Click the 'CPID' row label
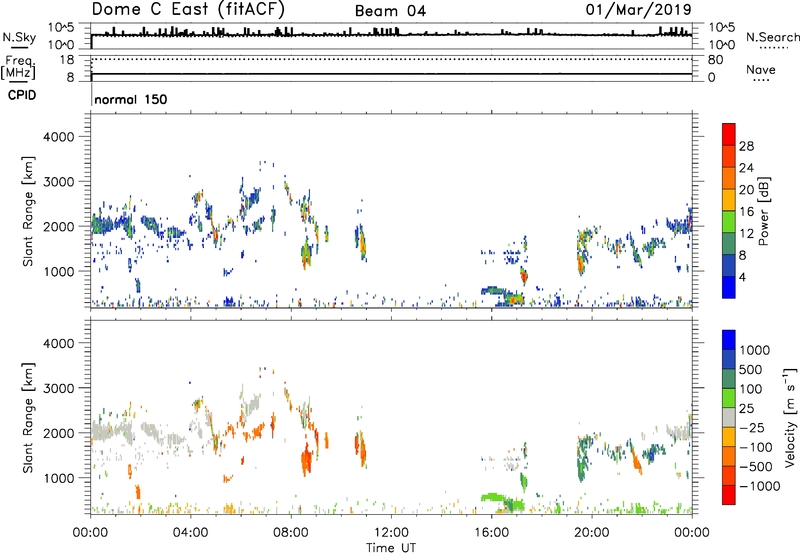Viewport: 800px width, 554px height. coord(22,95)
